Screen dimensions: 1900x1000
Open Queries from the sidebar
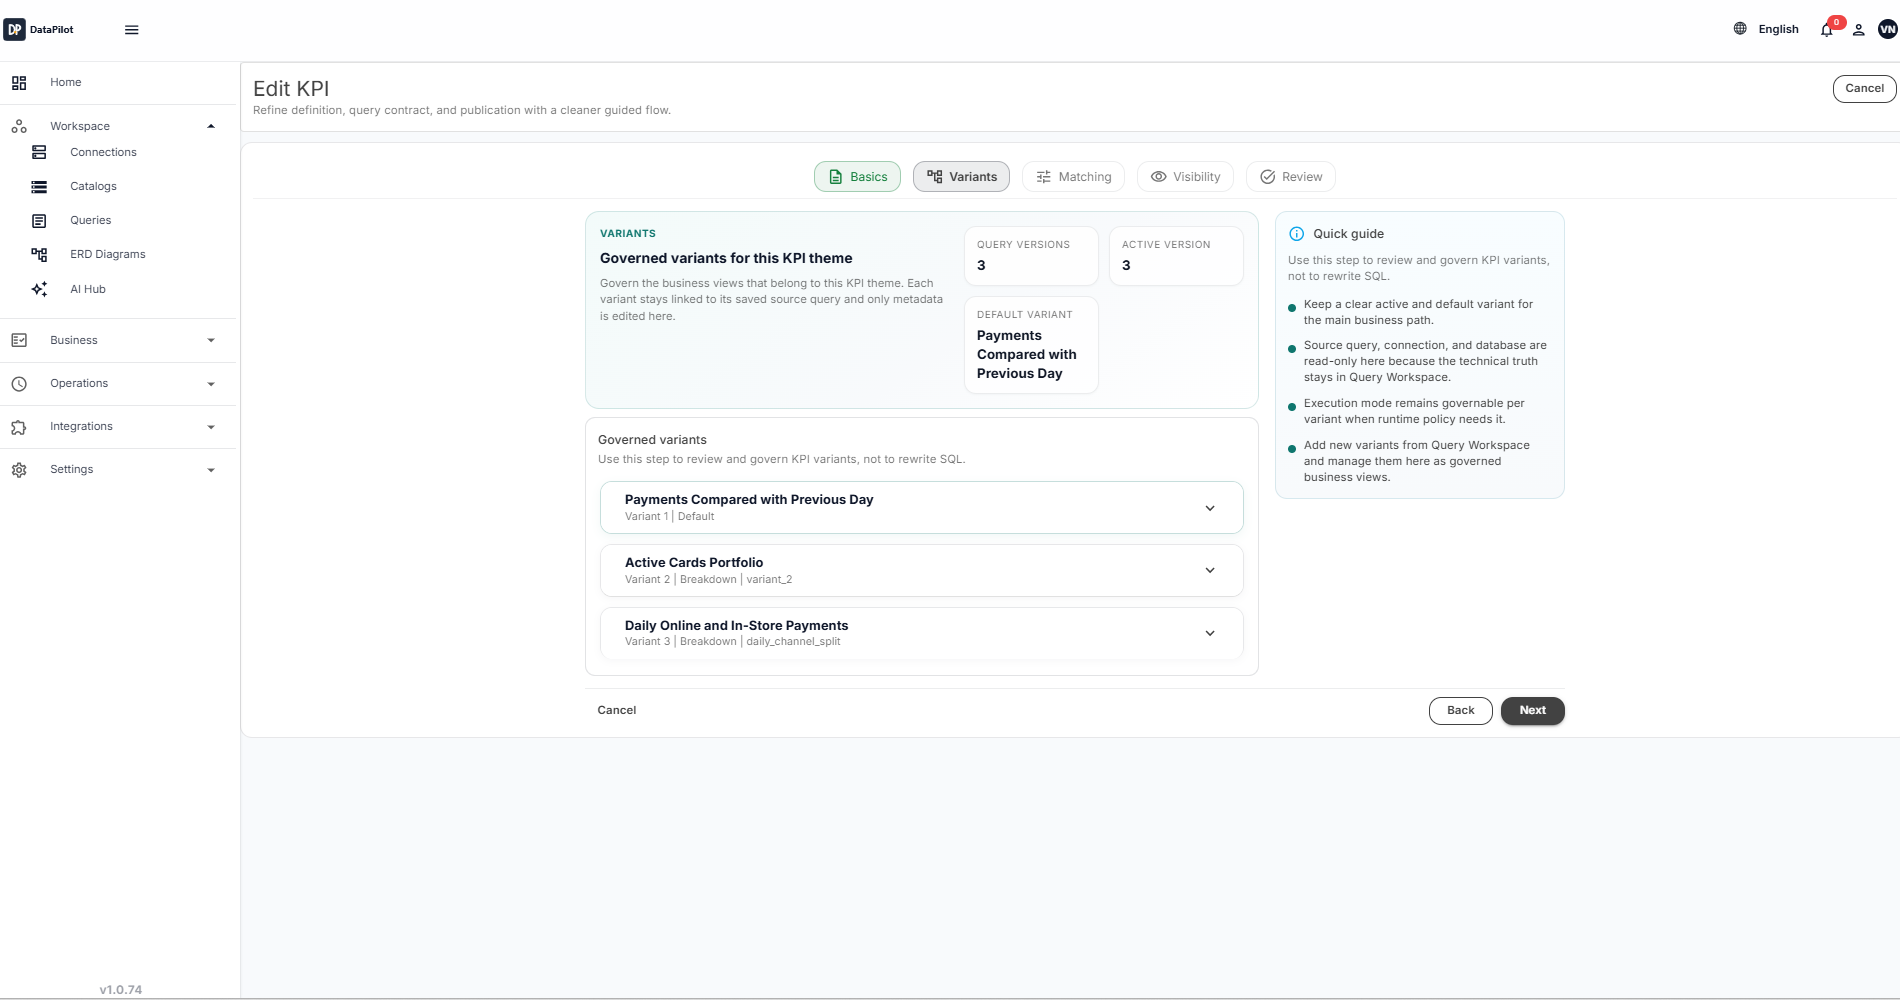90,220
